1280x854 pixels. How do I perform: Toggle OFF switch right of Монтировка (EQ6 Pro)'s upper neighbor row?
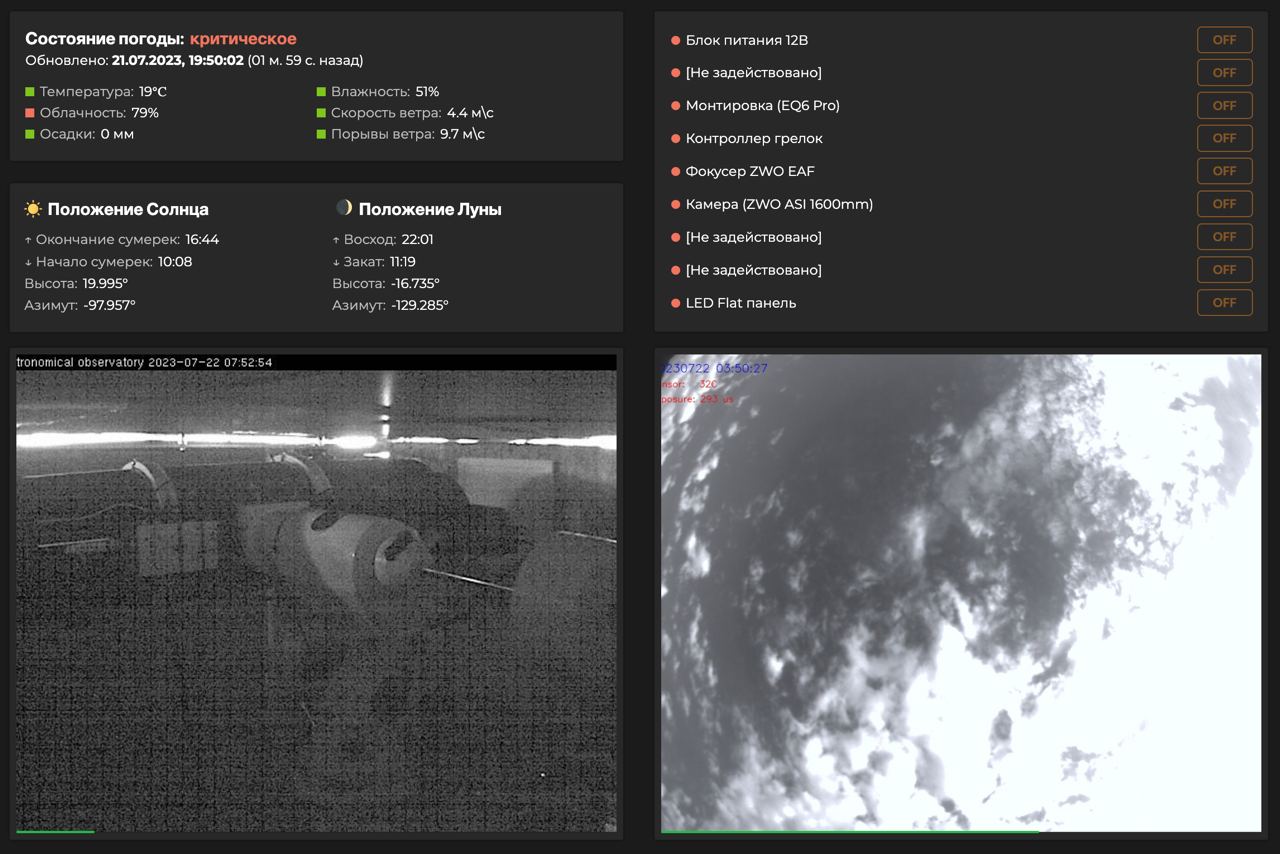pyautogui.click(x=1224, y=73)
